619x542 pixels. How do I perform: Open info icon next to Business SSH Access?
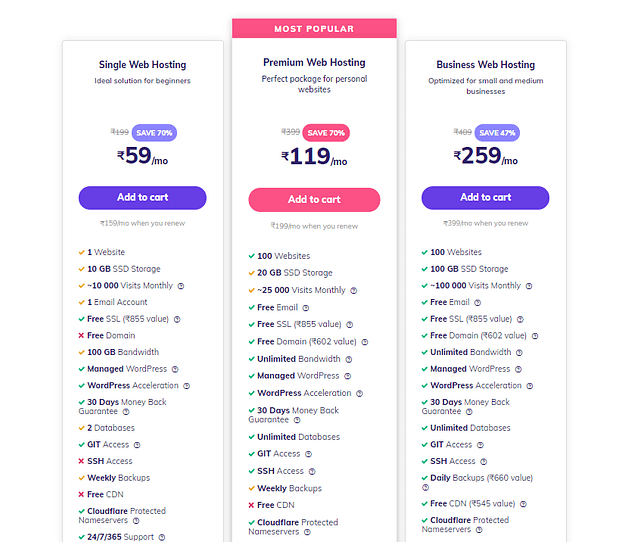click(484, 461)
